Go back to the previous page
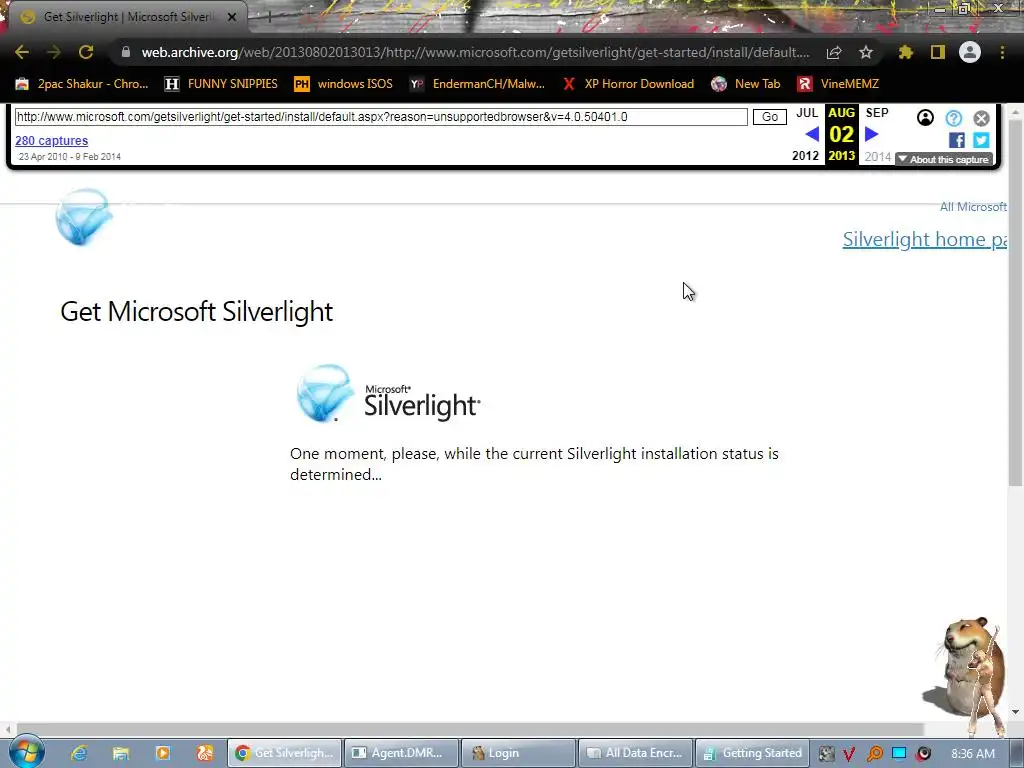 (22, 52)
